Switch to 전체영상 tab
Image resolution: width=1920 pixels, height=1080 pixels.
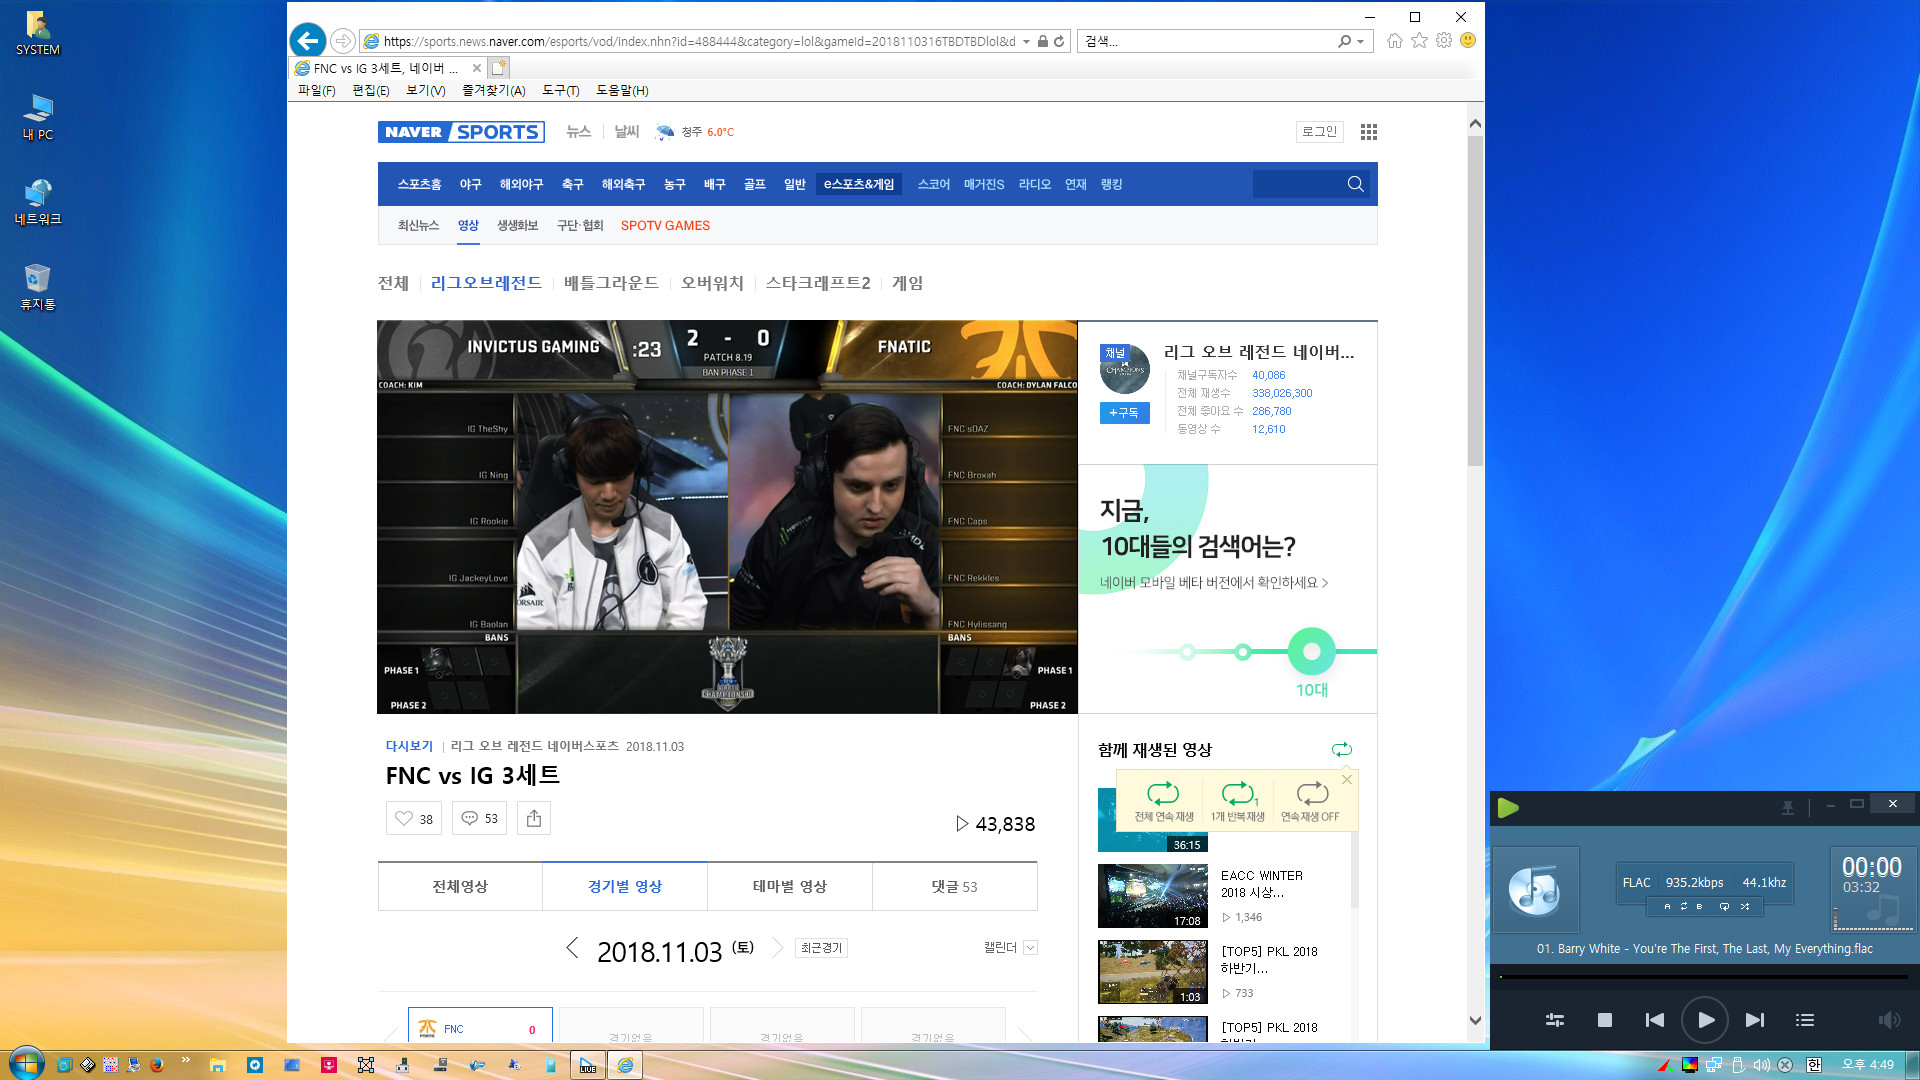pos(460,886)
